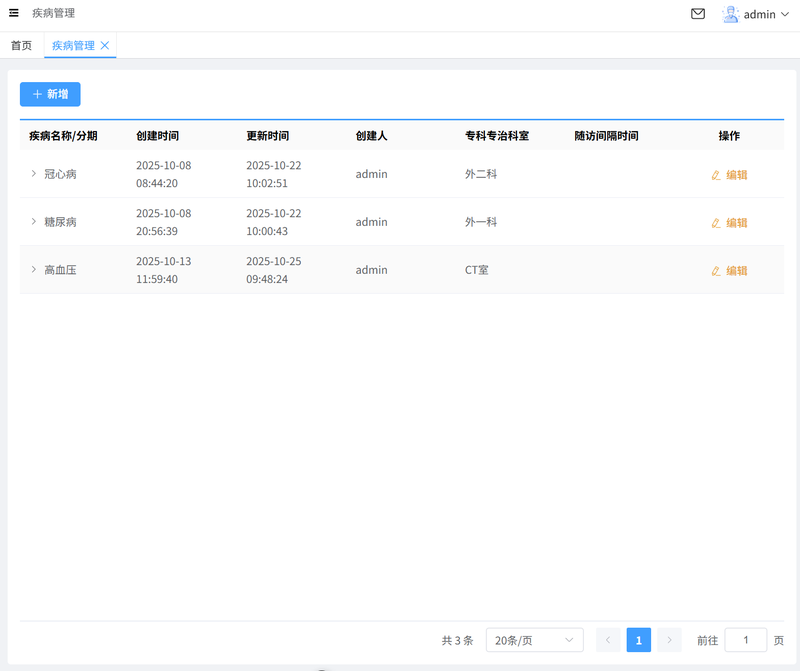Select page number 1
Viewport: 800px width, 671px height.
pos(639,640)
